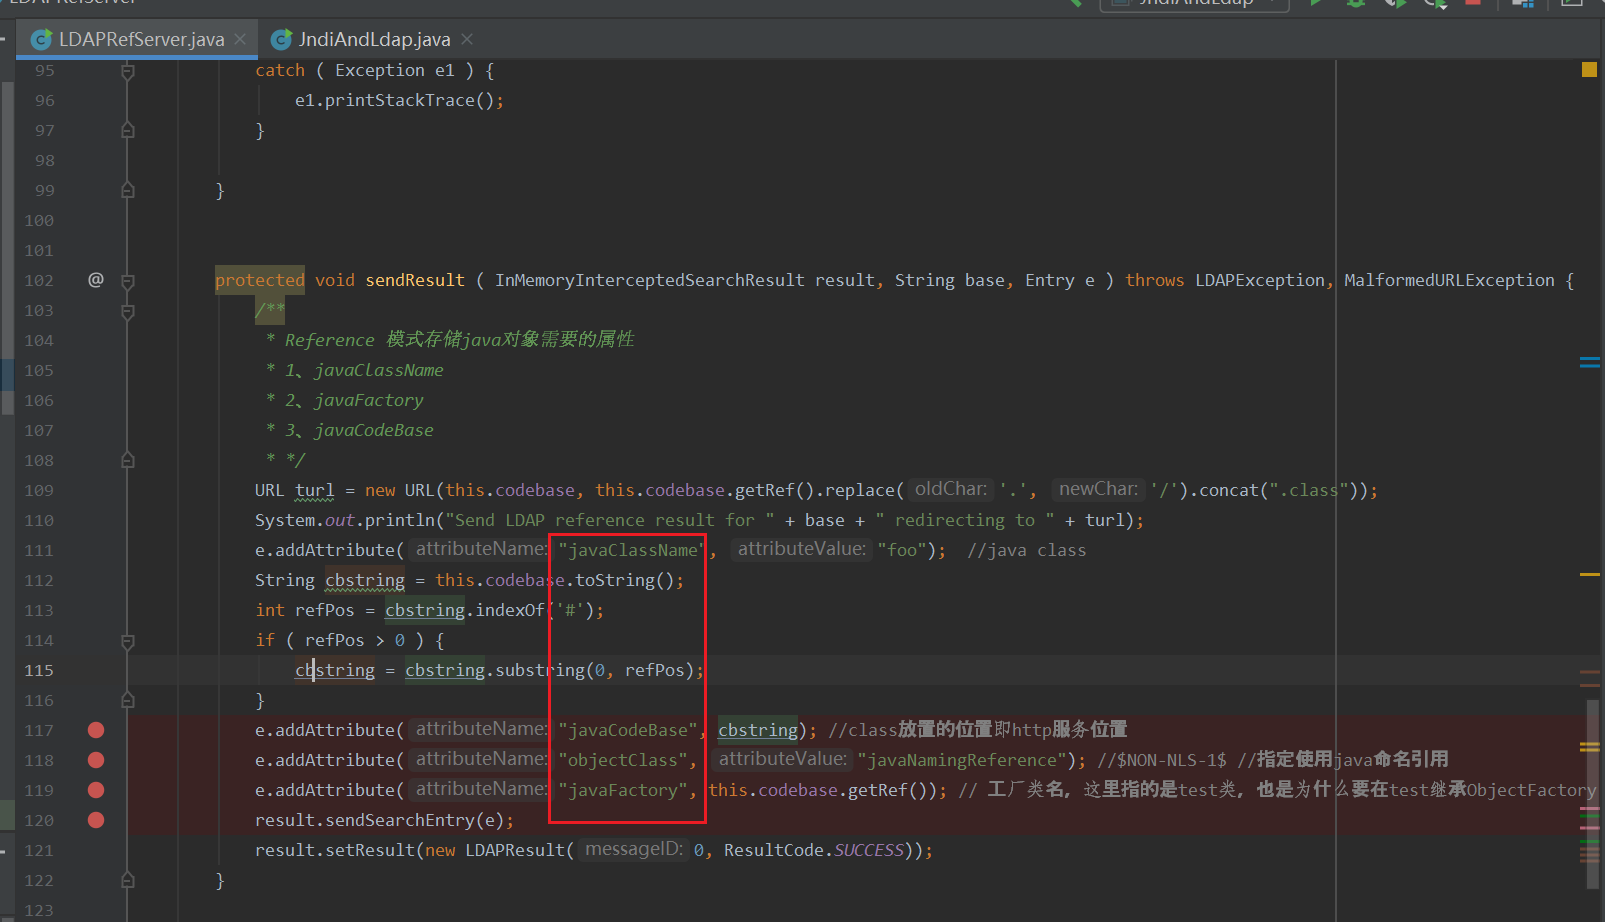
Task: Click 'cbstring' declaration on line 112
Action: (365, 580)
